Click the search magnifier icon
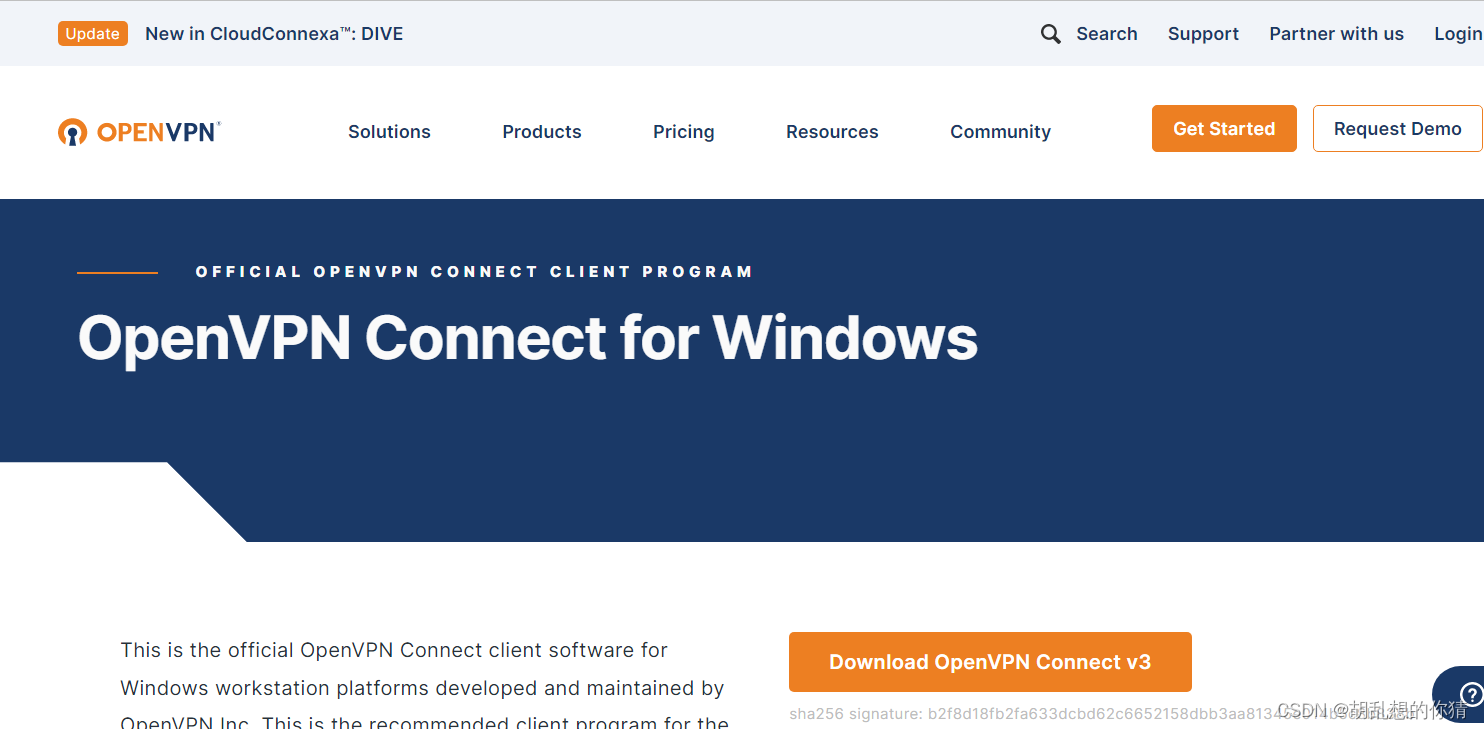The image size is (1484, 729). point(1050,34)
